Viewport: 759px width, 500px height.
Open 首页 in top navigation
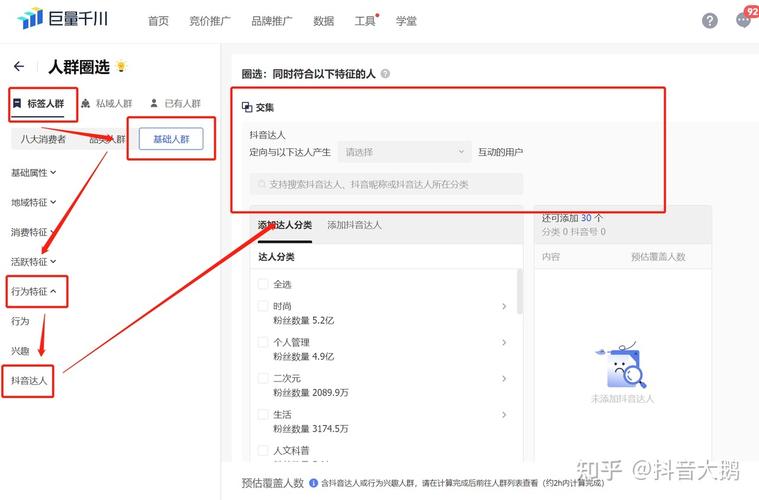pyautogui.click(x=158, y=21)
